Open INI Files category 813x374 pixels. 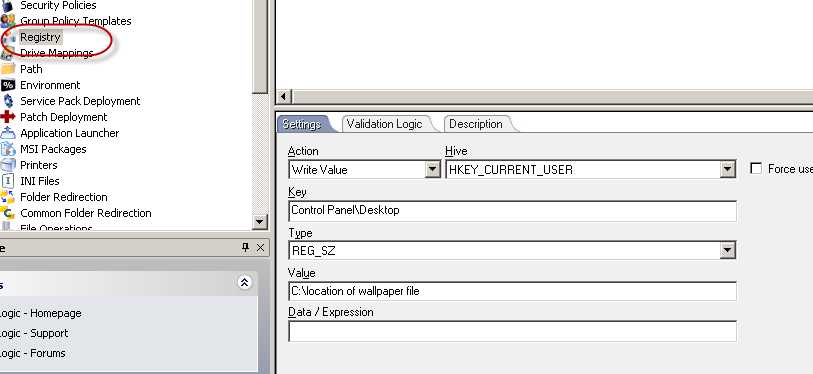pos(40,181)
